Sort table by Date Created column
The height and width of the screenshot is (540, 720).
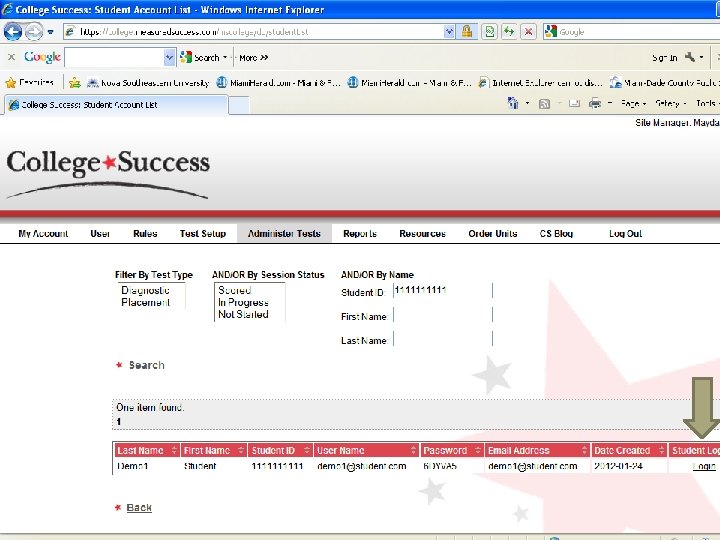(x=629, y=450)
